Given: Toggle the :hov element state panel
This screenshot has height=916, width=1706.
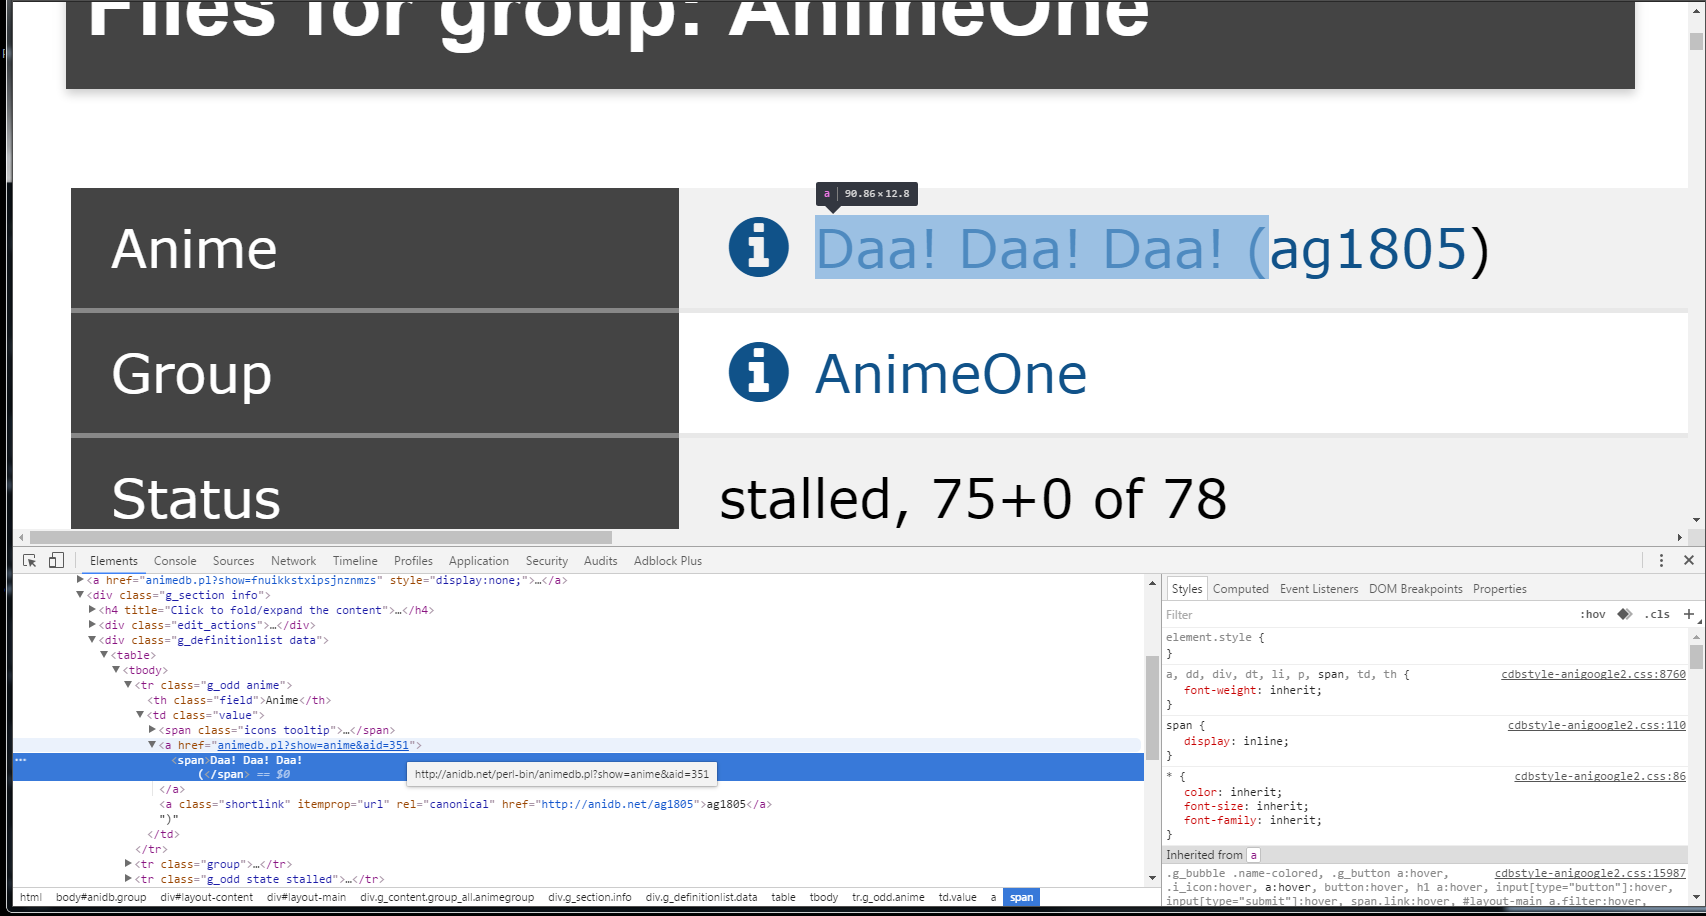Looking at the screenshot, I should point(1593,614).
